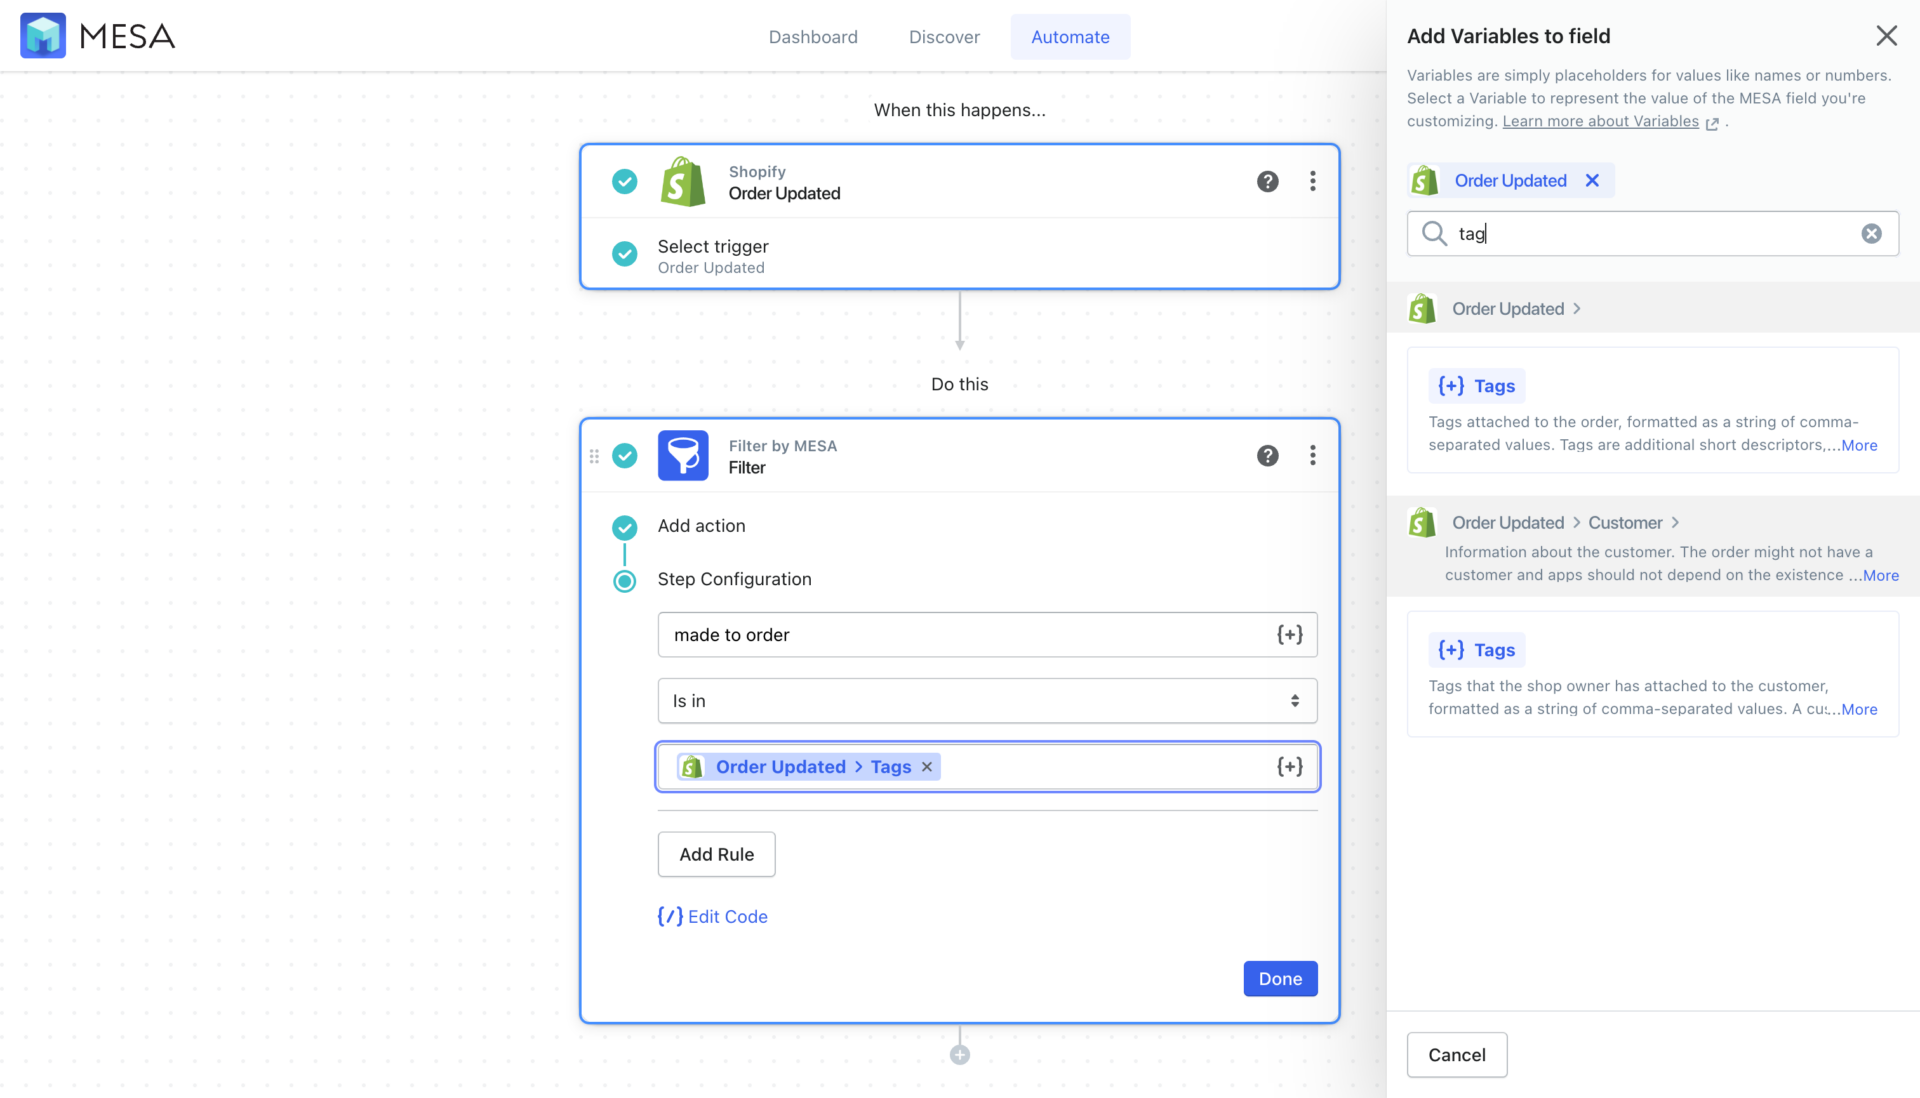The height and width of the screenshot is (1098, 1920).
Task: Open the Learn more about Variables link
Action: (1601, 121)
